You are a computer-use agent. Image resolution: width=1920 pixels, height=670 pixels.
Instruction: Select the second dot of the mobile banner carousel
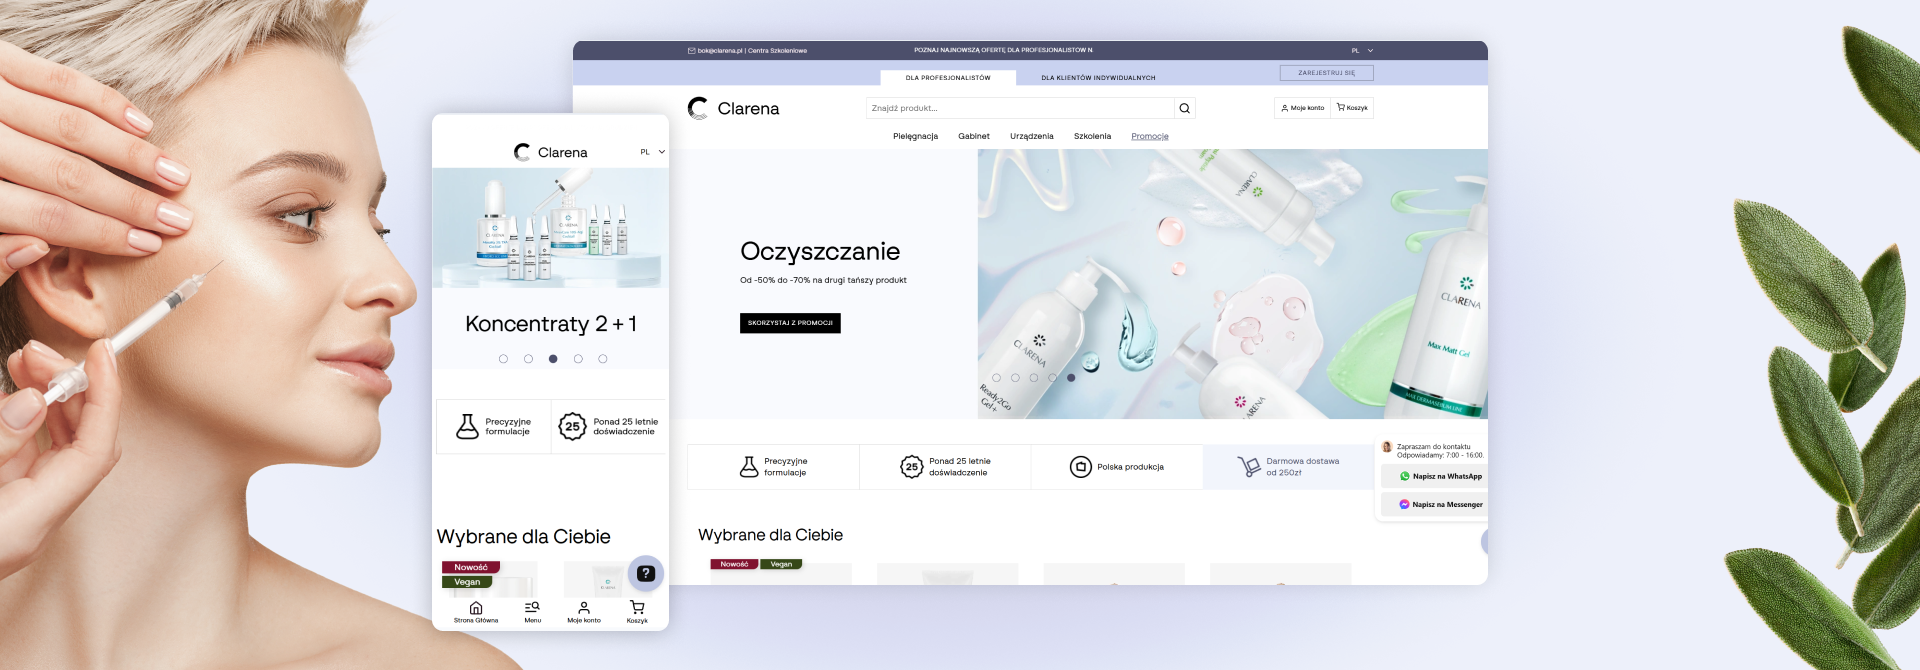tap(528, 359)
